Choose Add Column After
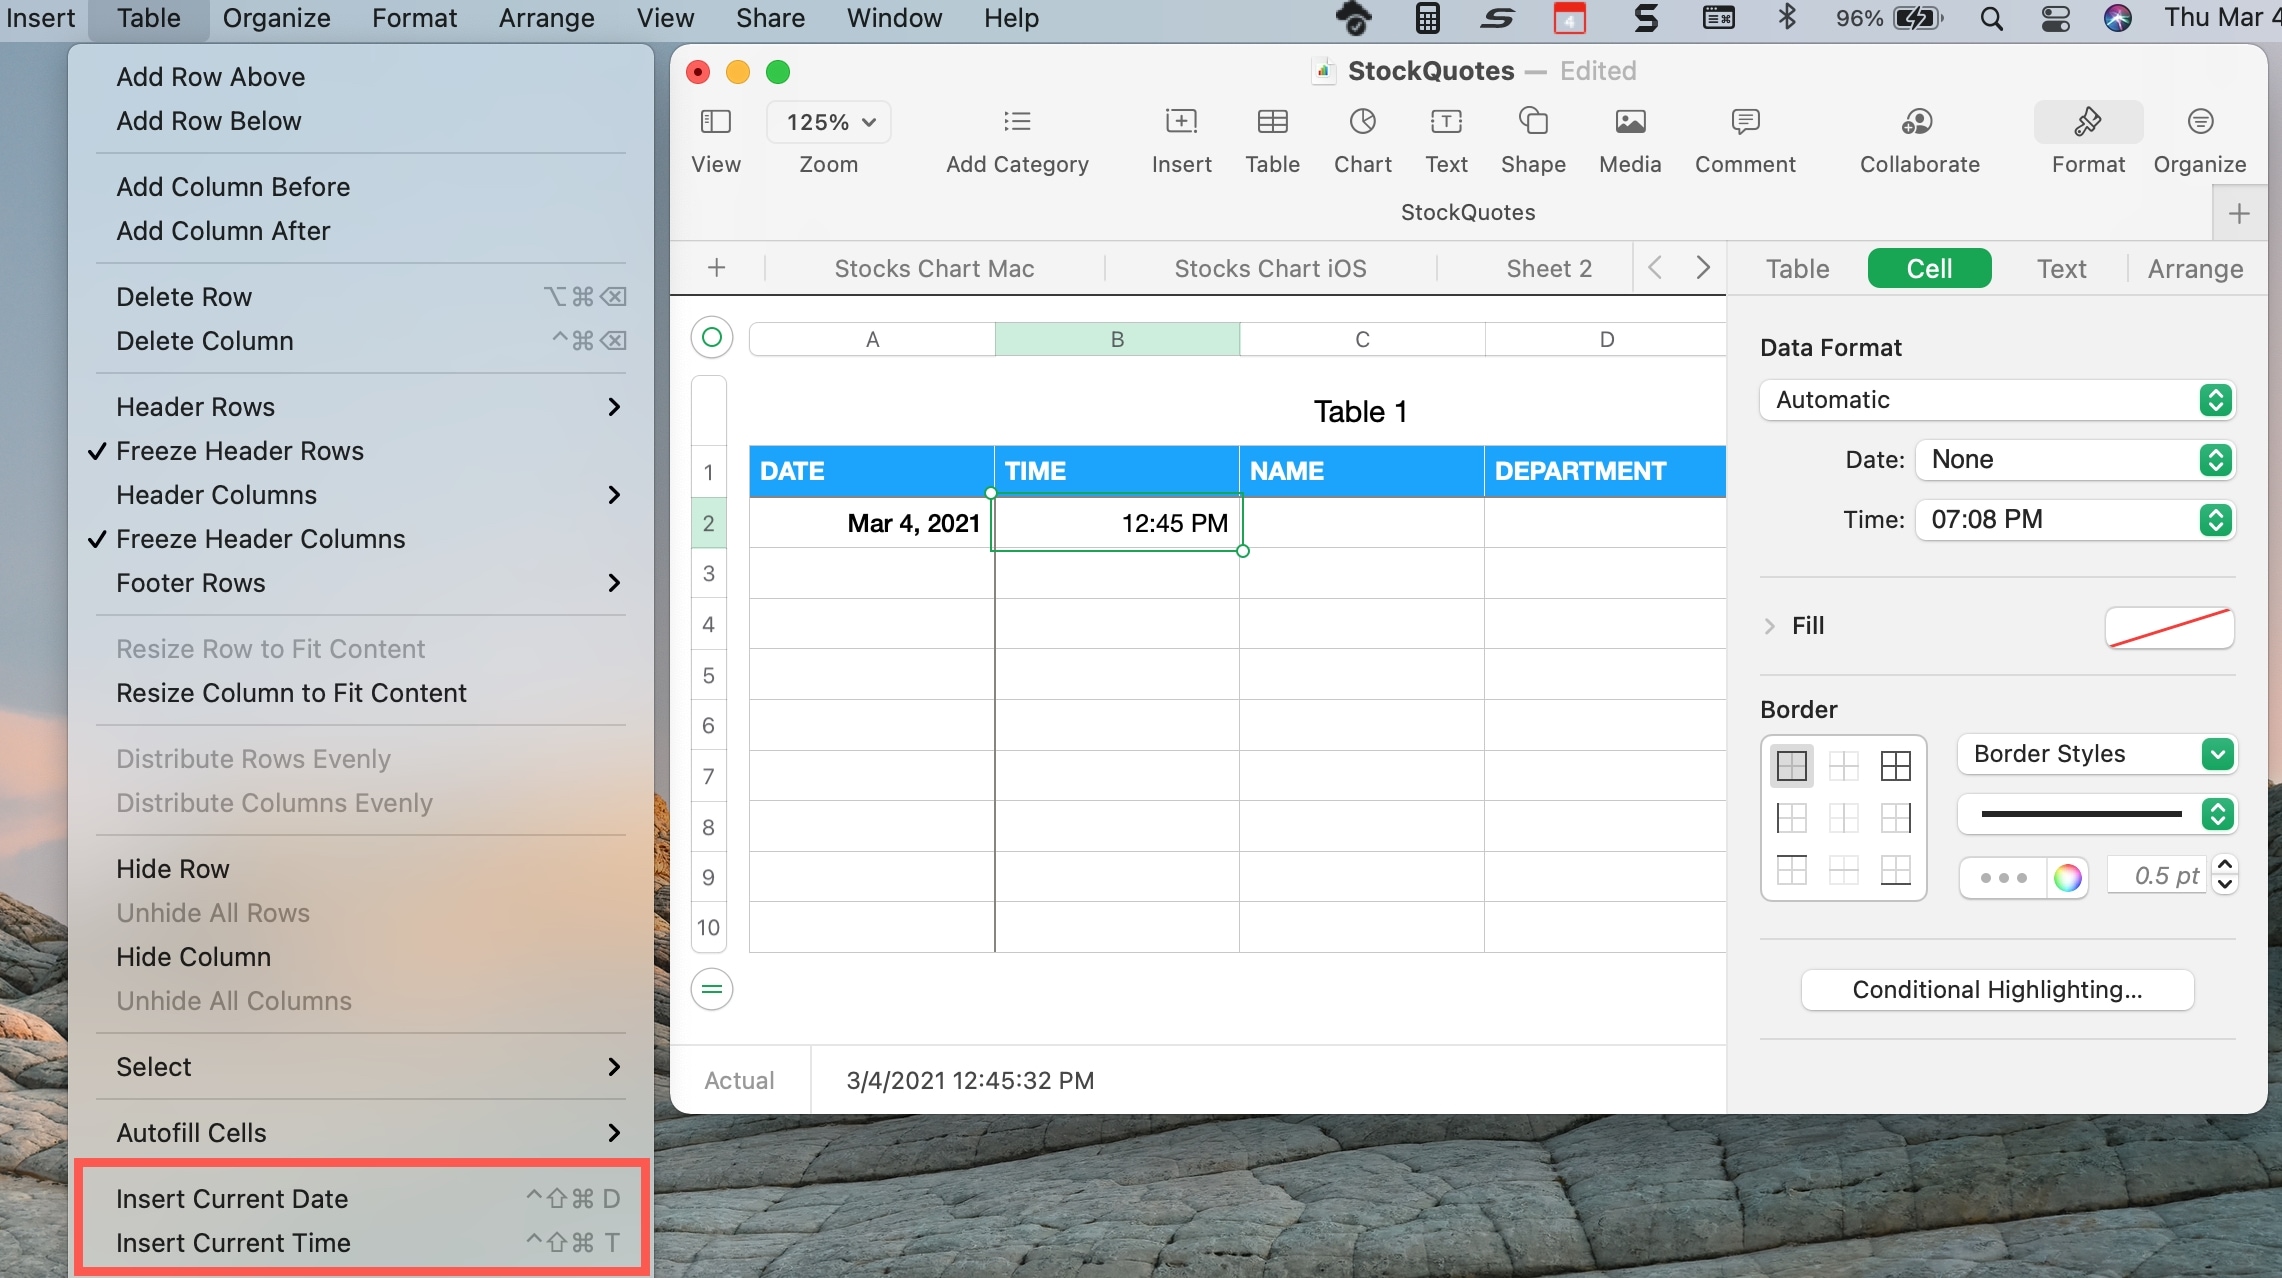The image size is (2282, 1278). pos(361,231)
